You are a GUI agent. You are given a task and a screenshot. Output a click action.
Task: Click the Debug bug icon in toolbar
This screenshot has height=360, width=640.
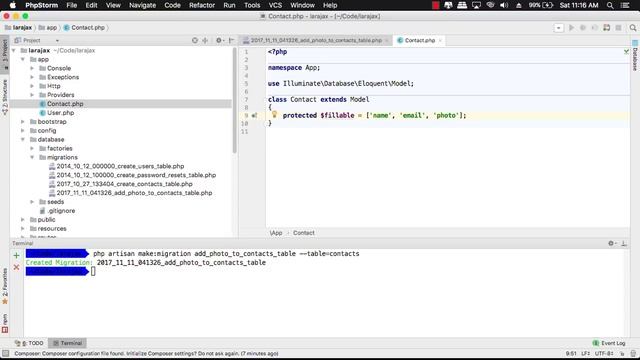(x=583, y=28)
